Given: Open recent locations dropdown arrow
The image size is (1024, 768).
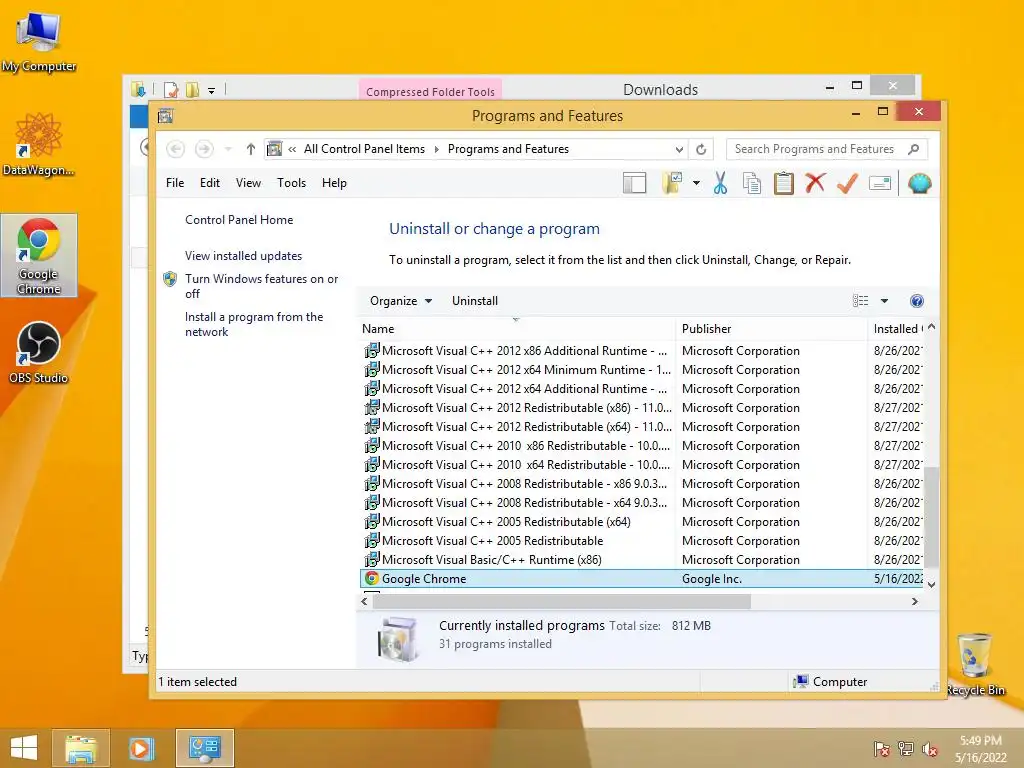Looking at the screenshot, I should (x=228, y=150).
